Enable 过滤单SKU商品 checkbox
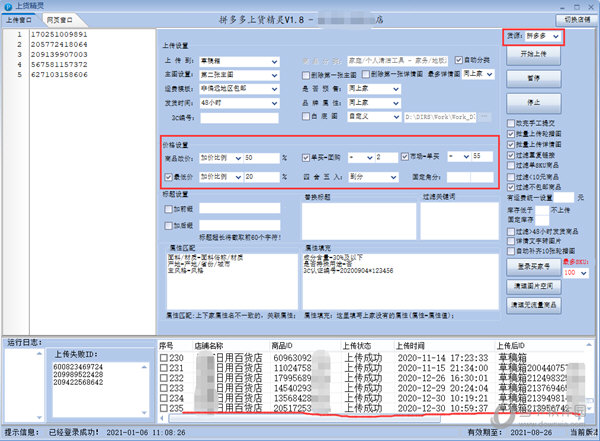The height and width of the screenshot is (441, 600). click(x=510, y=165)
